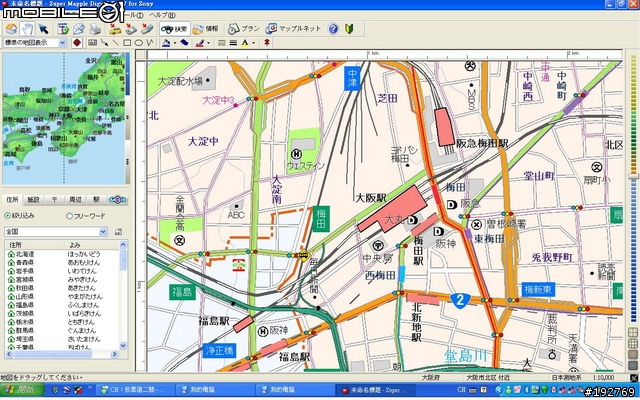This screenshot has height=400, width=640.
Task: Click the pen color swatch
Action: point(200,42)
